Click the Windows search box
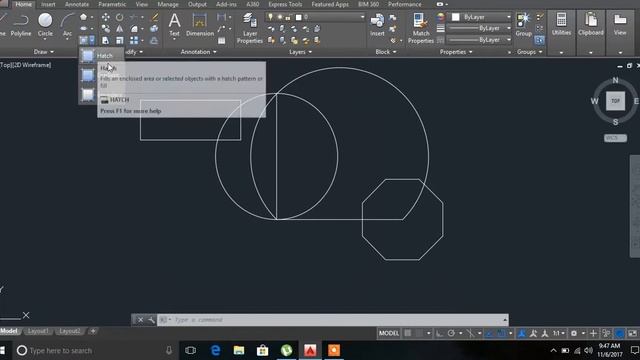This screenshot has height=360, width=640. pos(95,351)
